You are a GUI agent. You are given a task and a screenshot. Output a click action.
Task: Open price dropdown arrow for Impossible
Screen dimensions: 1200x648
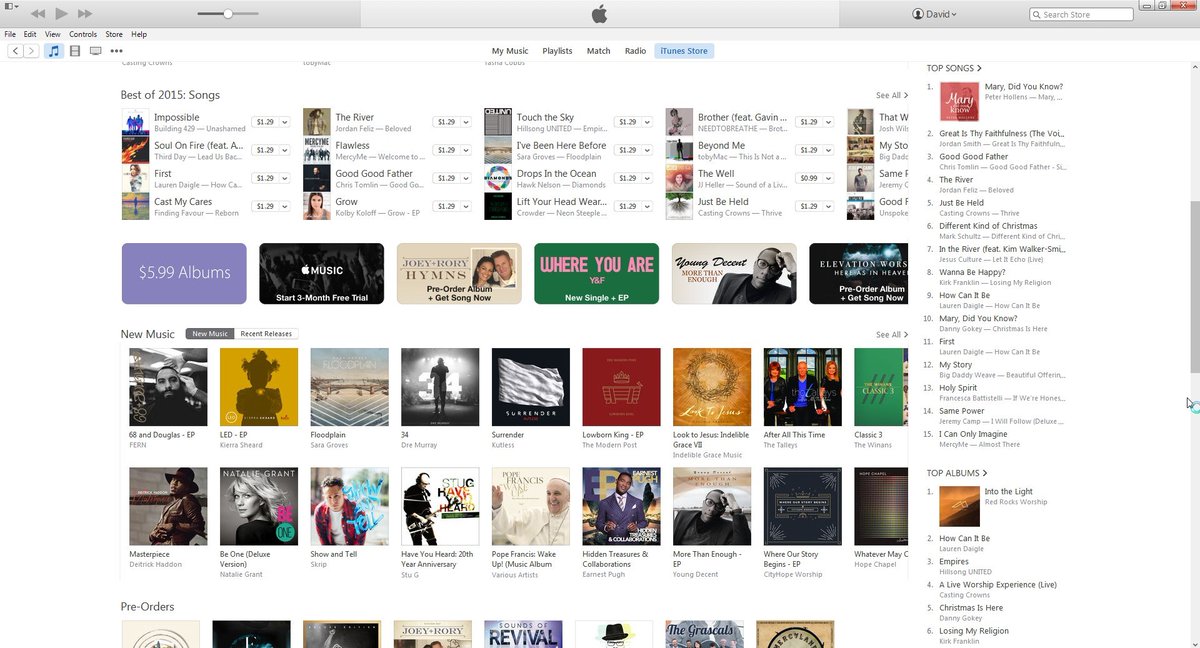pyautogui.click(x=285, y=122)
